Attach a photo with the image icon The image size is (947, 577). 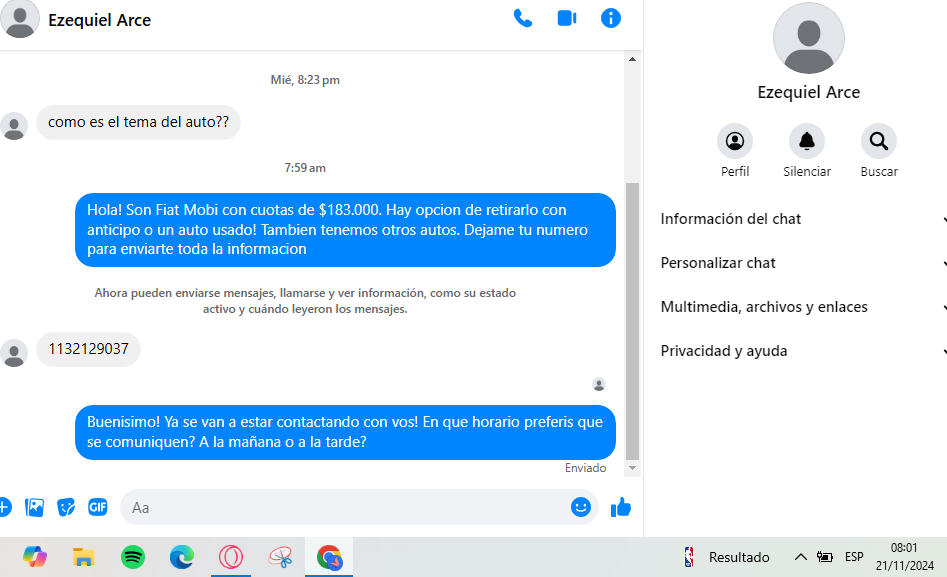coord(35,507)
